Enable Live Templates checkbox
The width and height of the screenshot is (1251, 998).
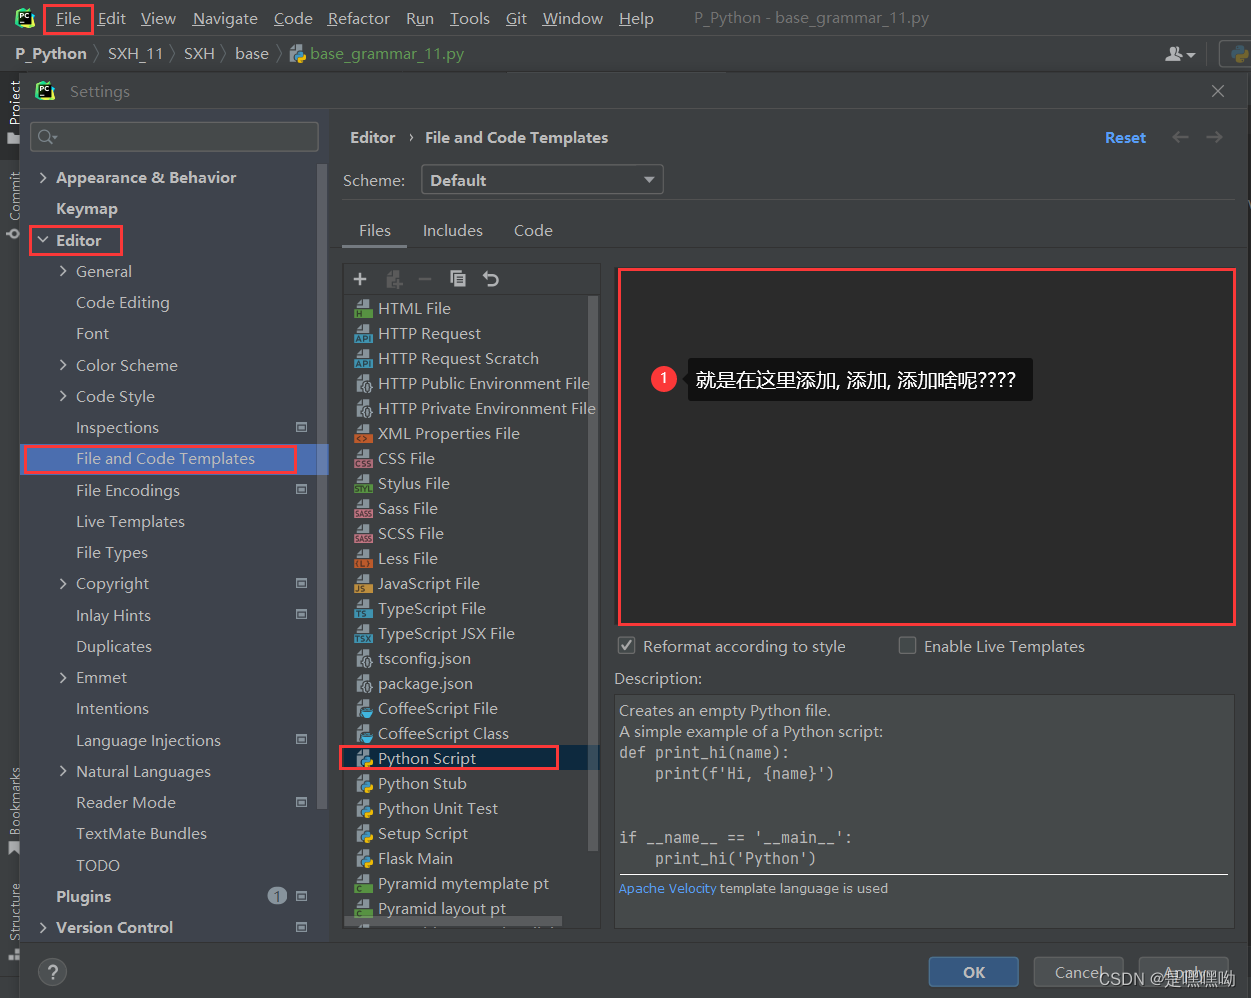click(907, 646)
